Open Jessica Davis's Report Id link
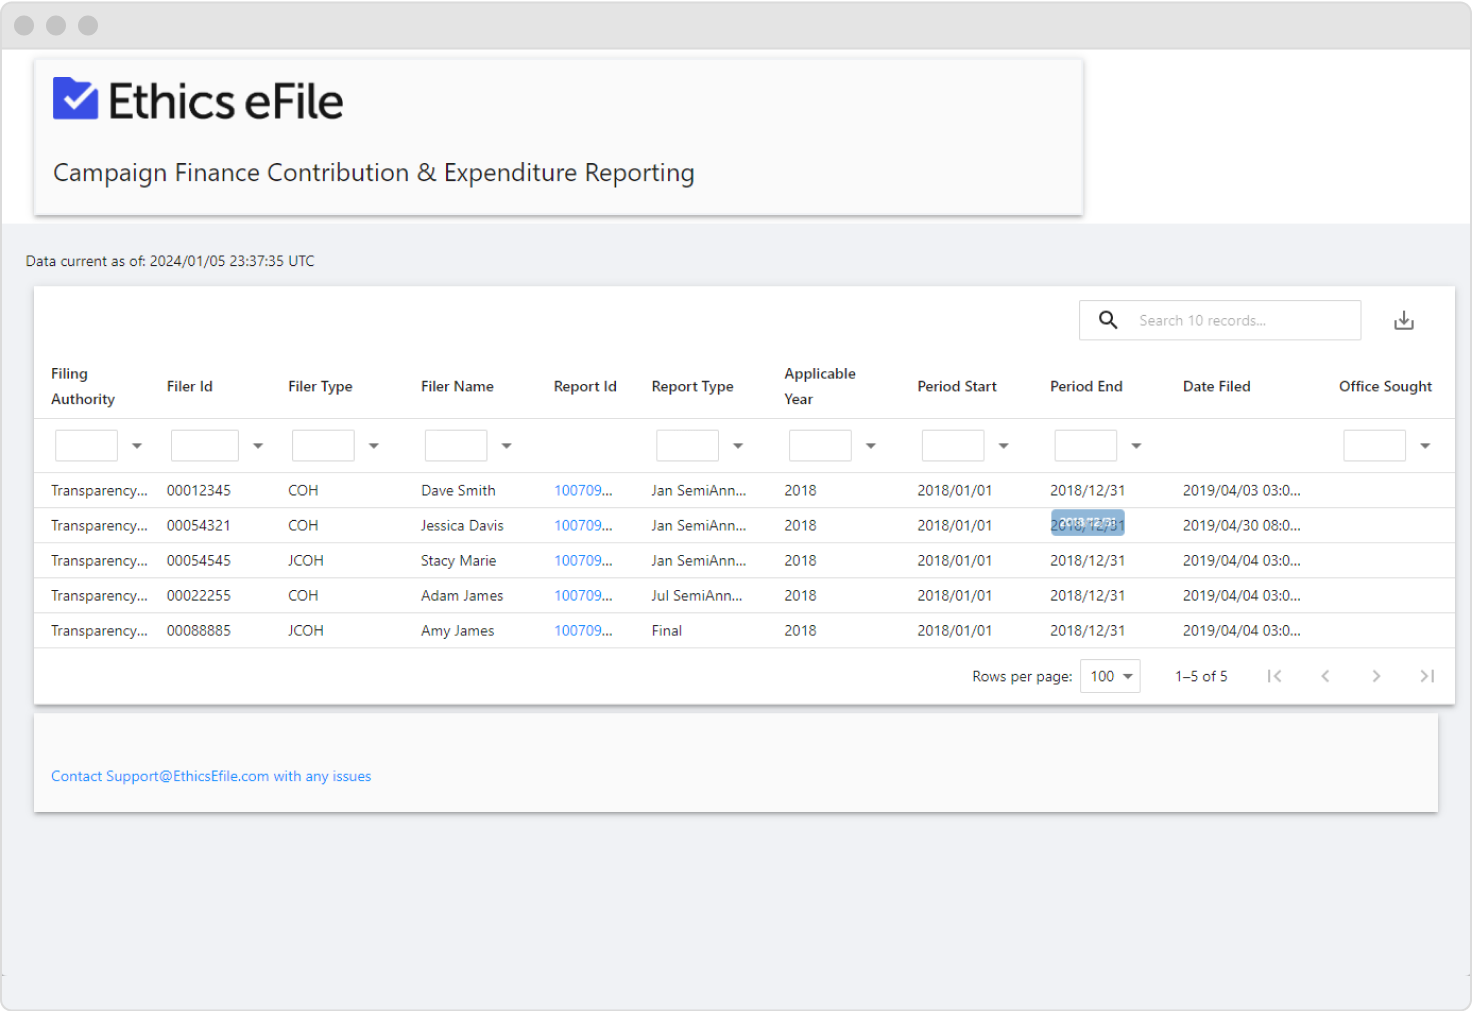This screenshot has width=1472, height=1011. pos(583,525)
